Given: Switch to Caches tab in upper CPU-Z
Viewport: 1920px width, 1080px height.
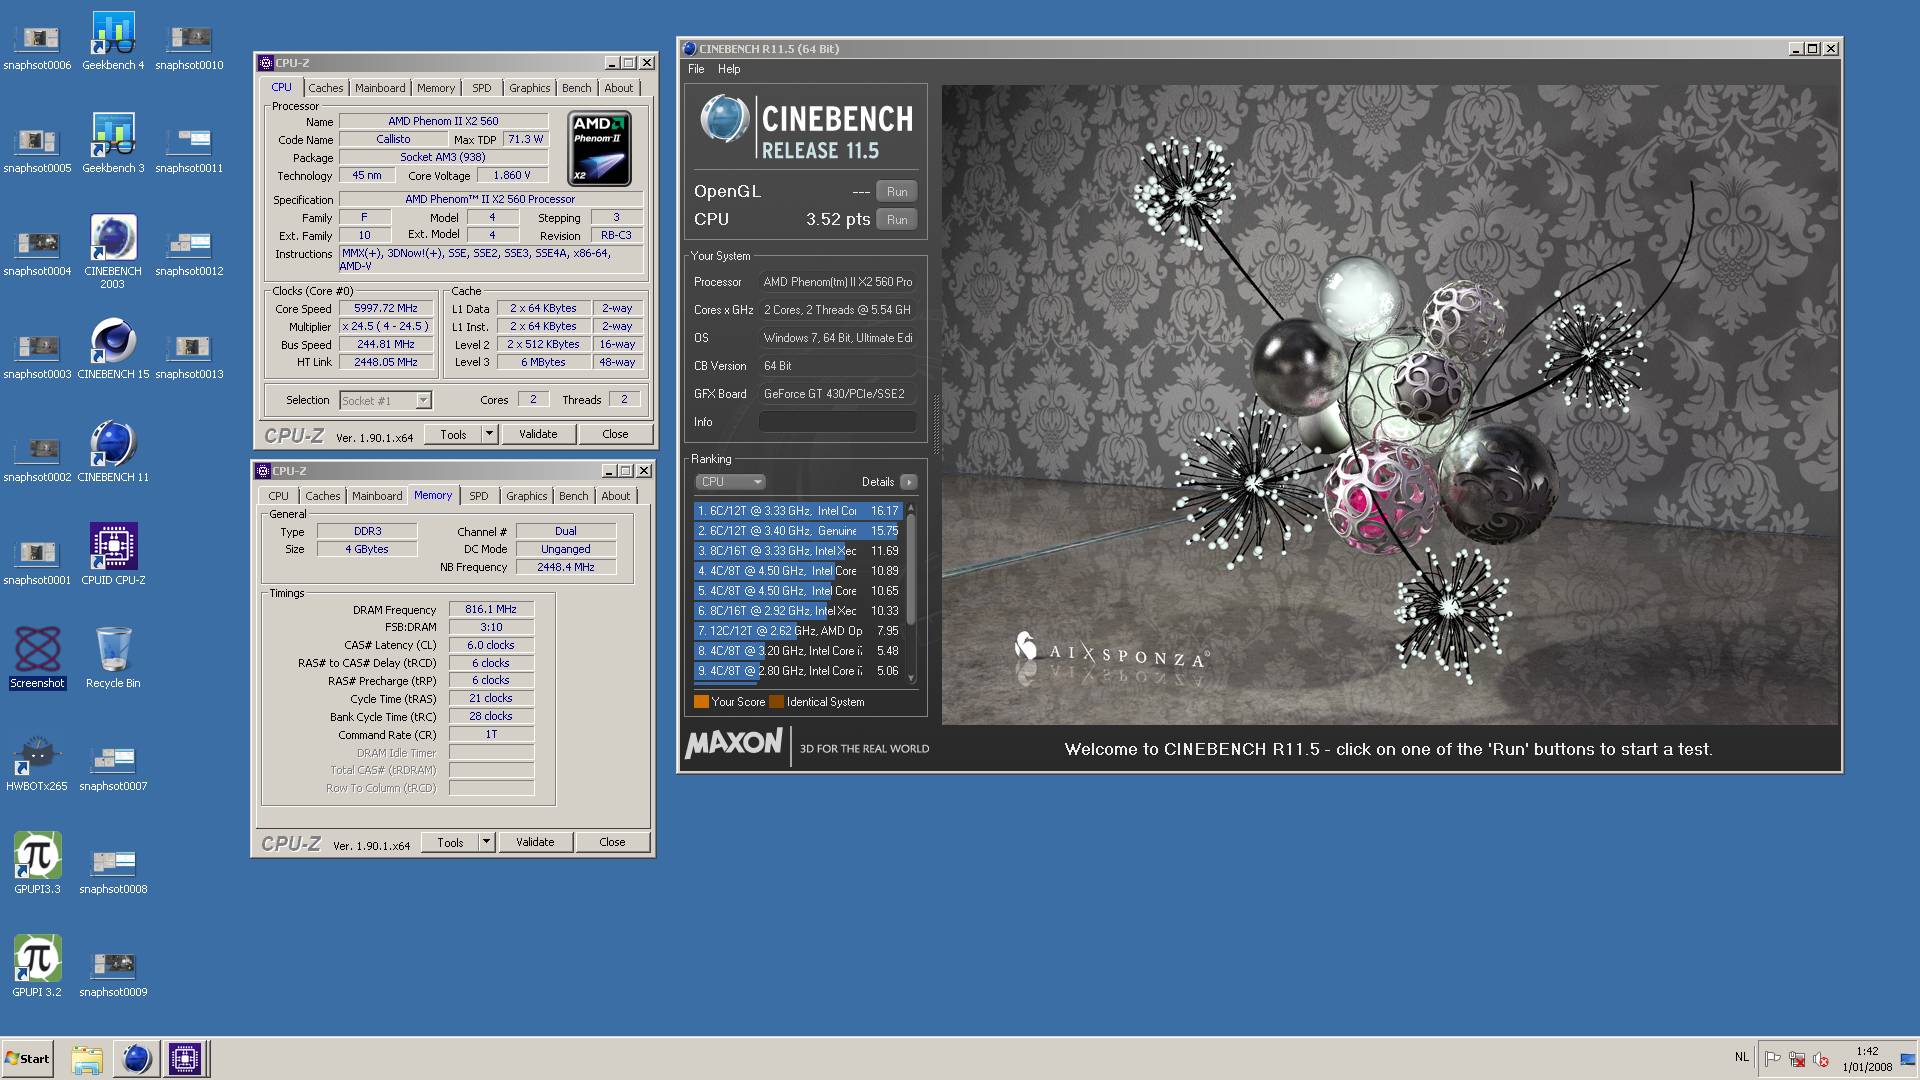Looking at the screenshot, I should pos(325,88).
